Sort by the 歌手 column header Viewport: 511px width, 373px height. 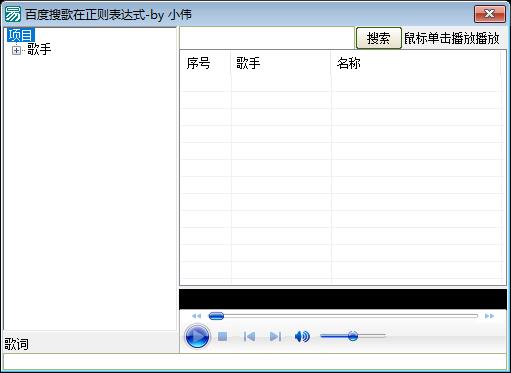(281, 63)
